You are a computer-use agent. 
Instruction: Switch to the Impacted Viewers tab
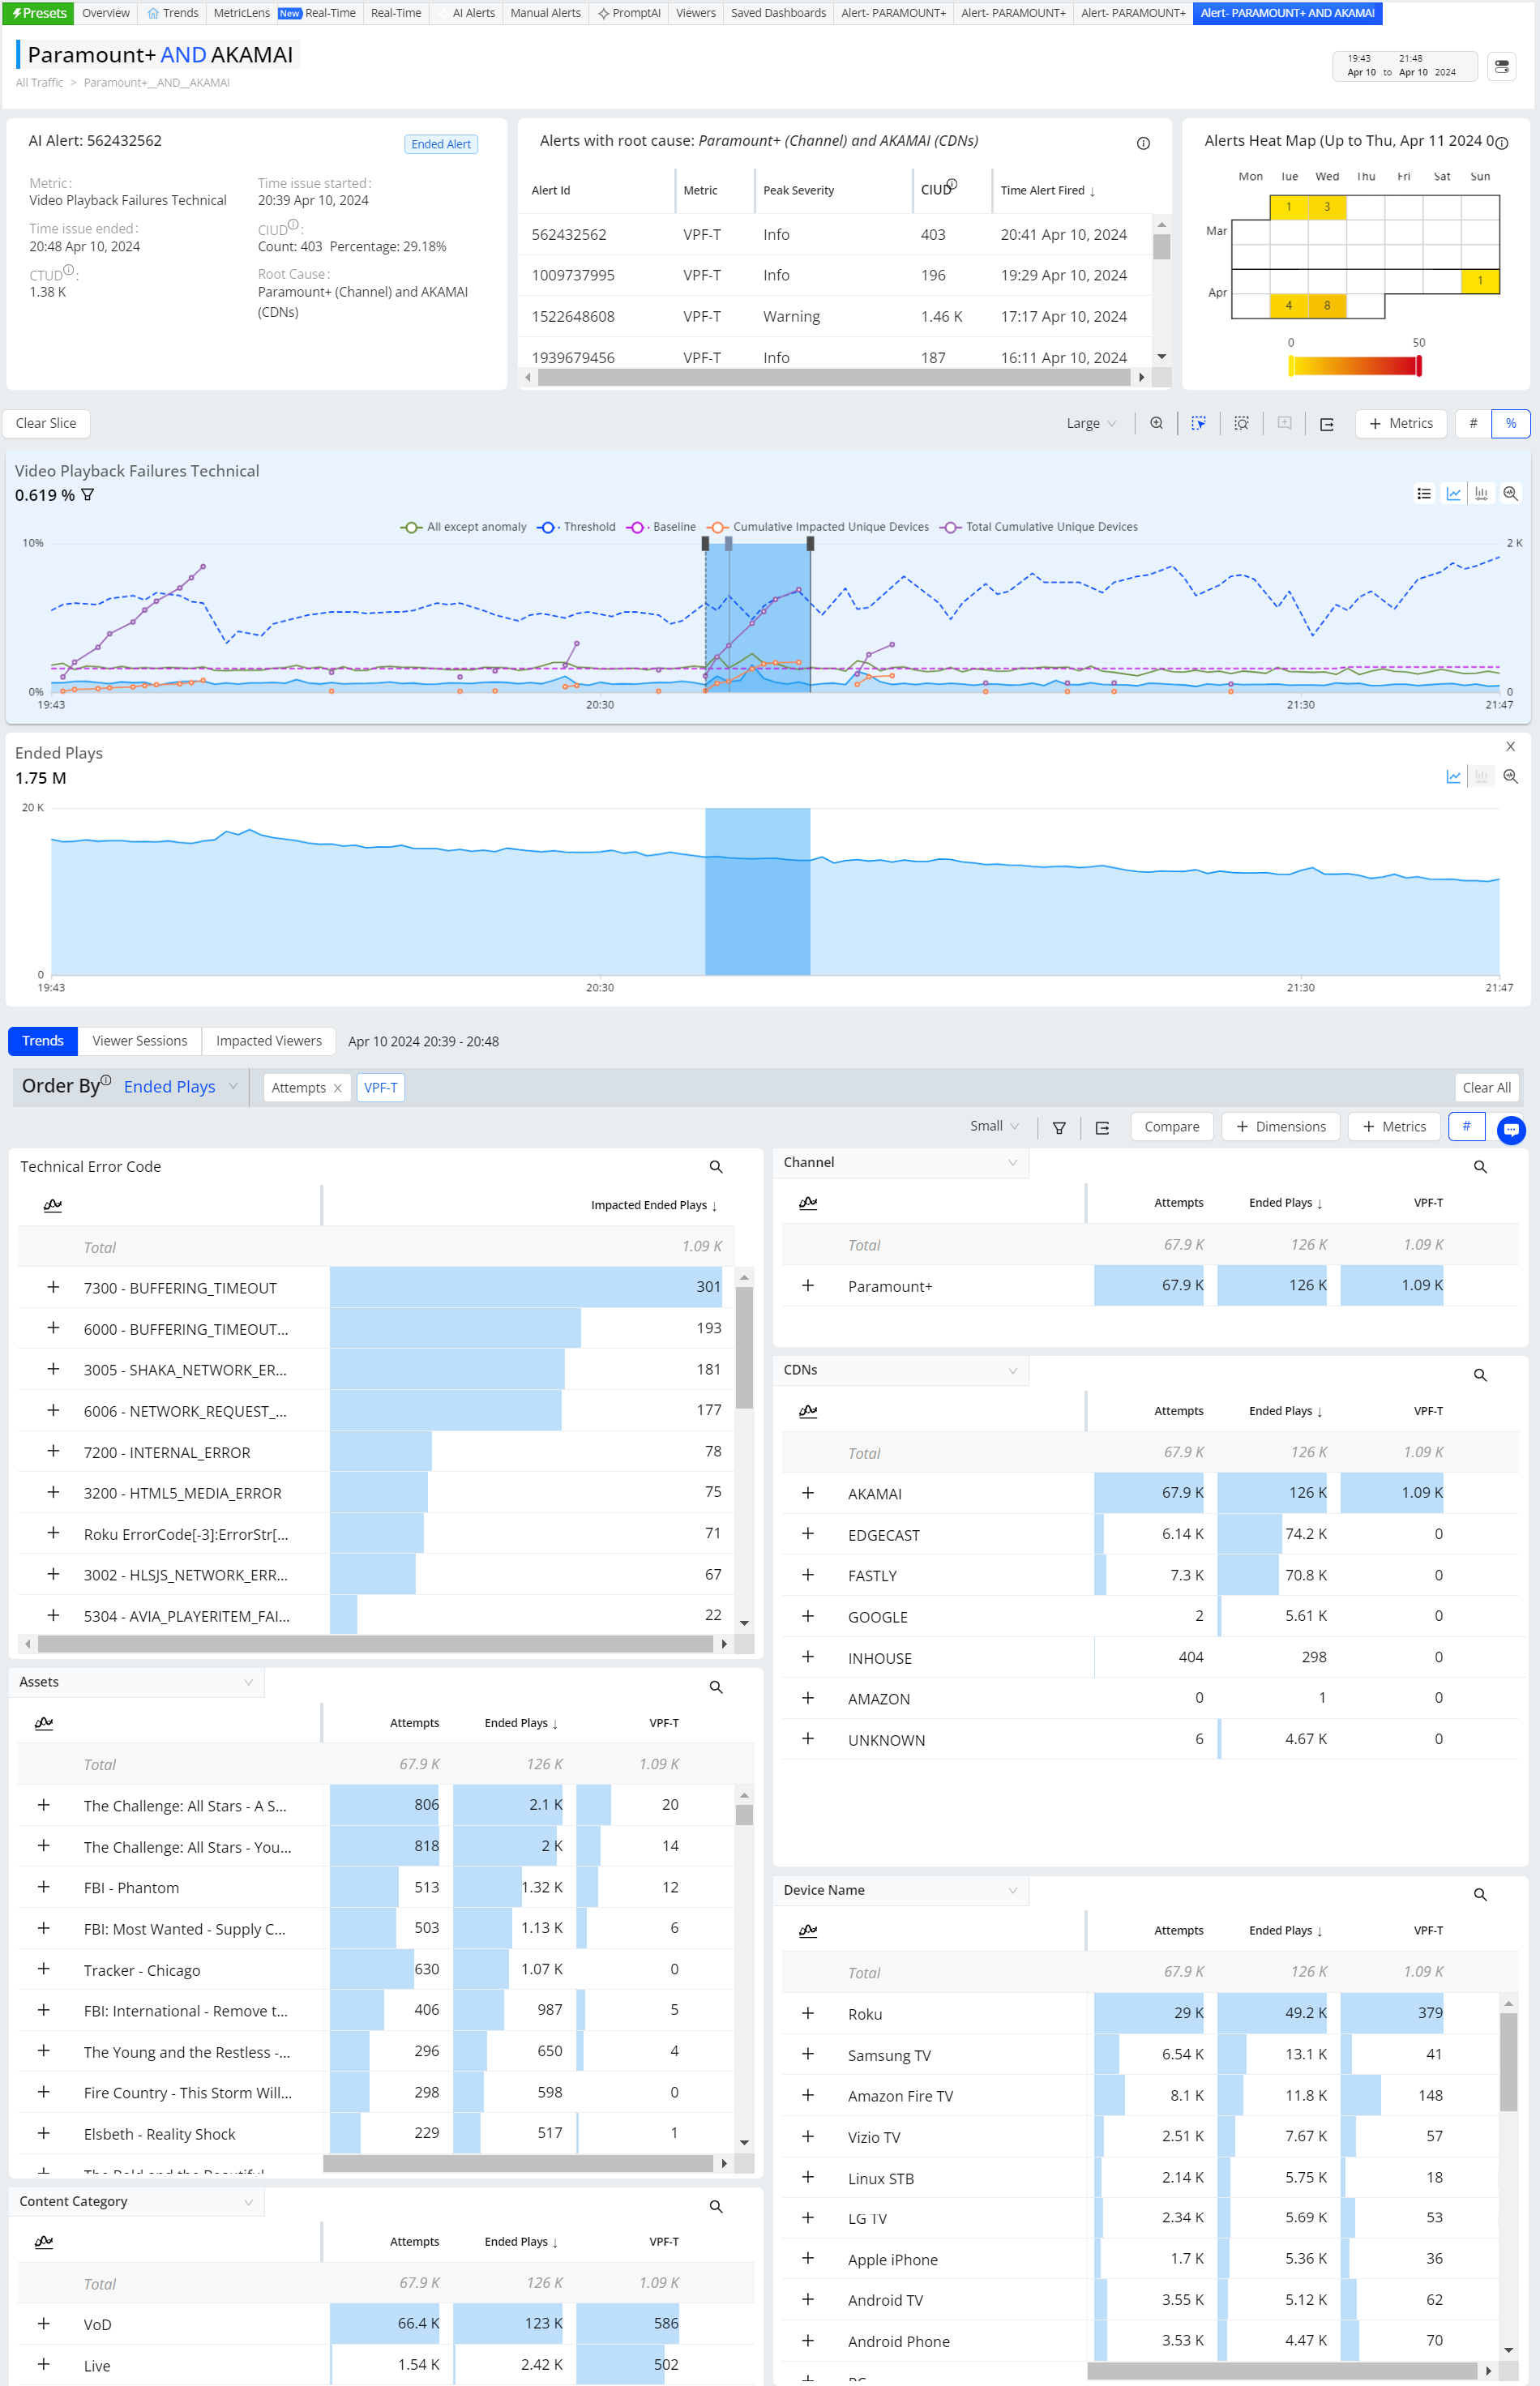click(268, 1041)
